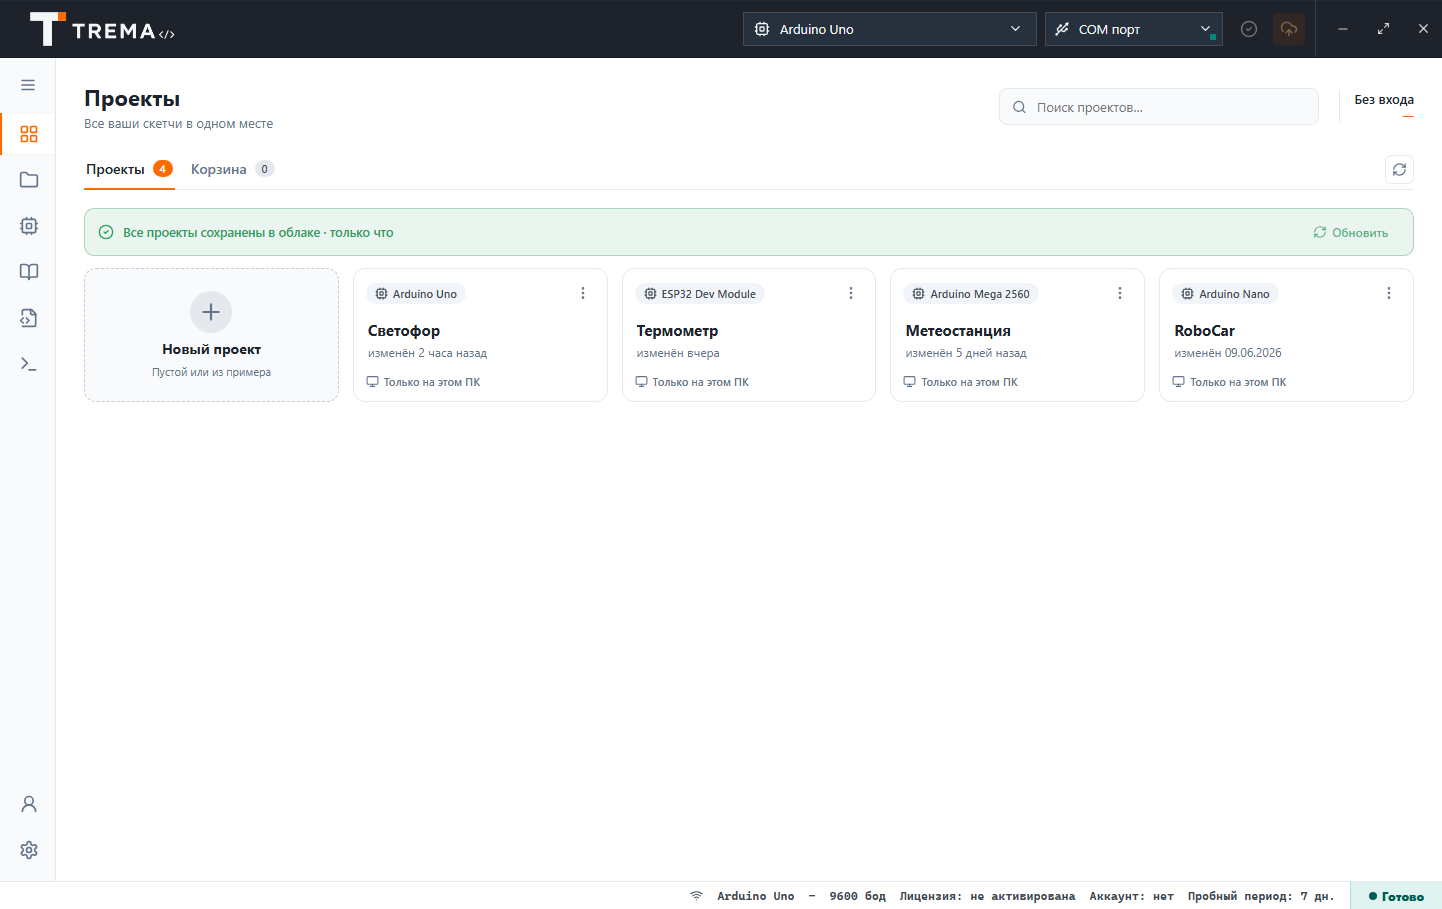Screen dimensions: 1442x909
Task: Click 'Только на этом ПК' on Светофор card
Action: click(424, 382)
